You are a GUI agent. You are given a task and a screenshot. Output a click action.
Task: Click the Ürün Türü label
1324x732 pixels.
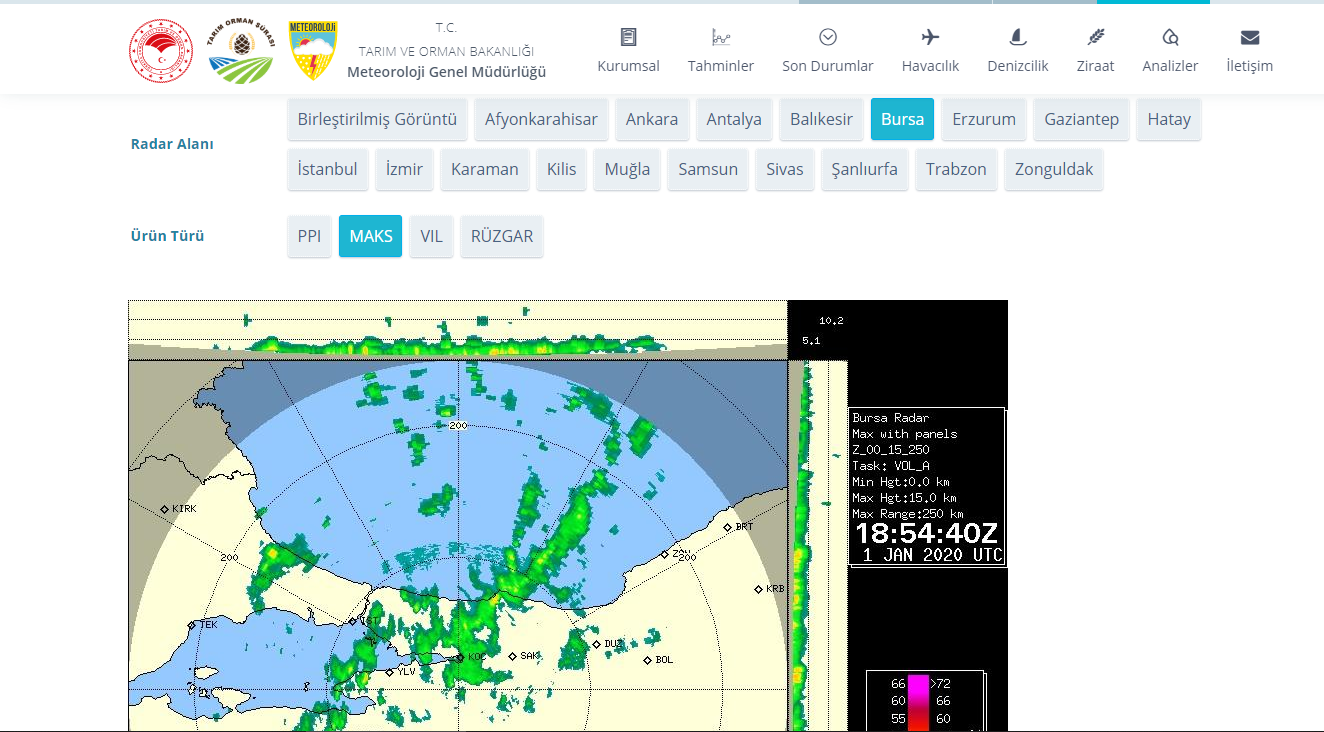(x=168, y=236)
